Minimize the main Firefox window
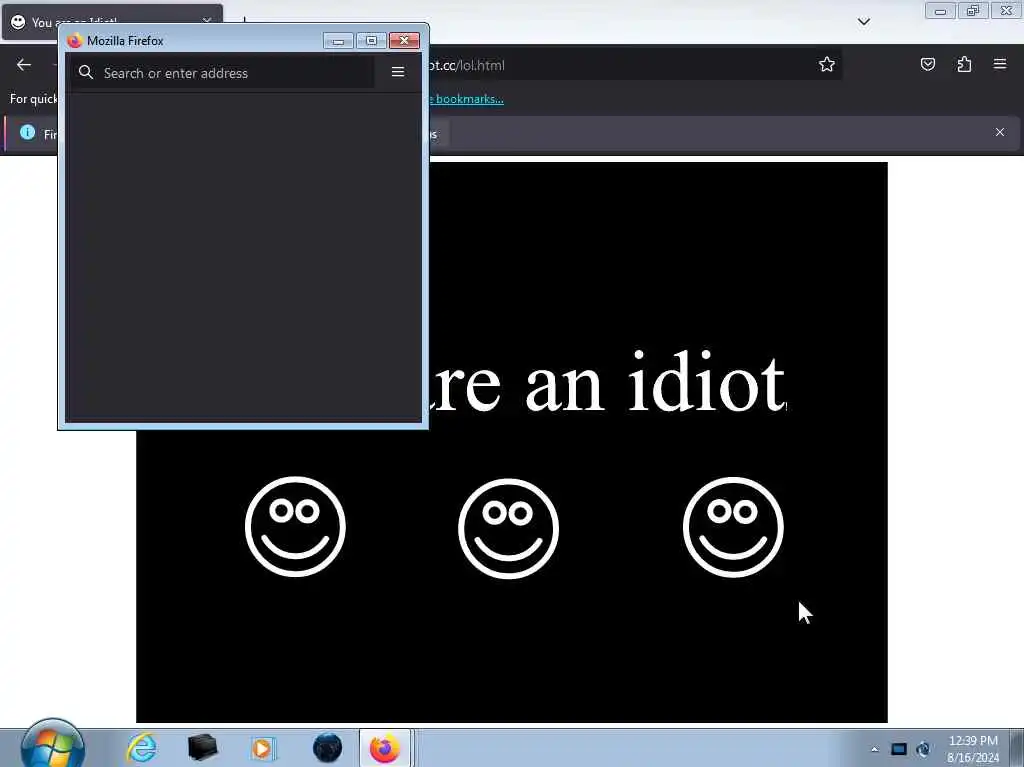1024x767 pixels. [x=940, y=11]
